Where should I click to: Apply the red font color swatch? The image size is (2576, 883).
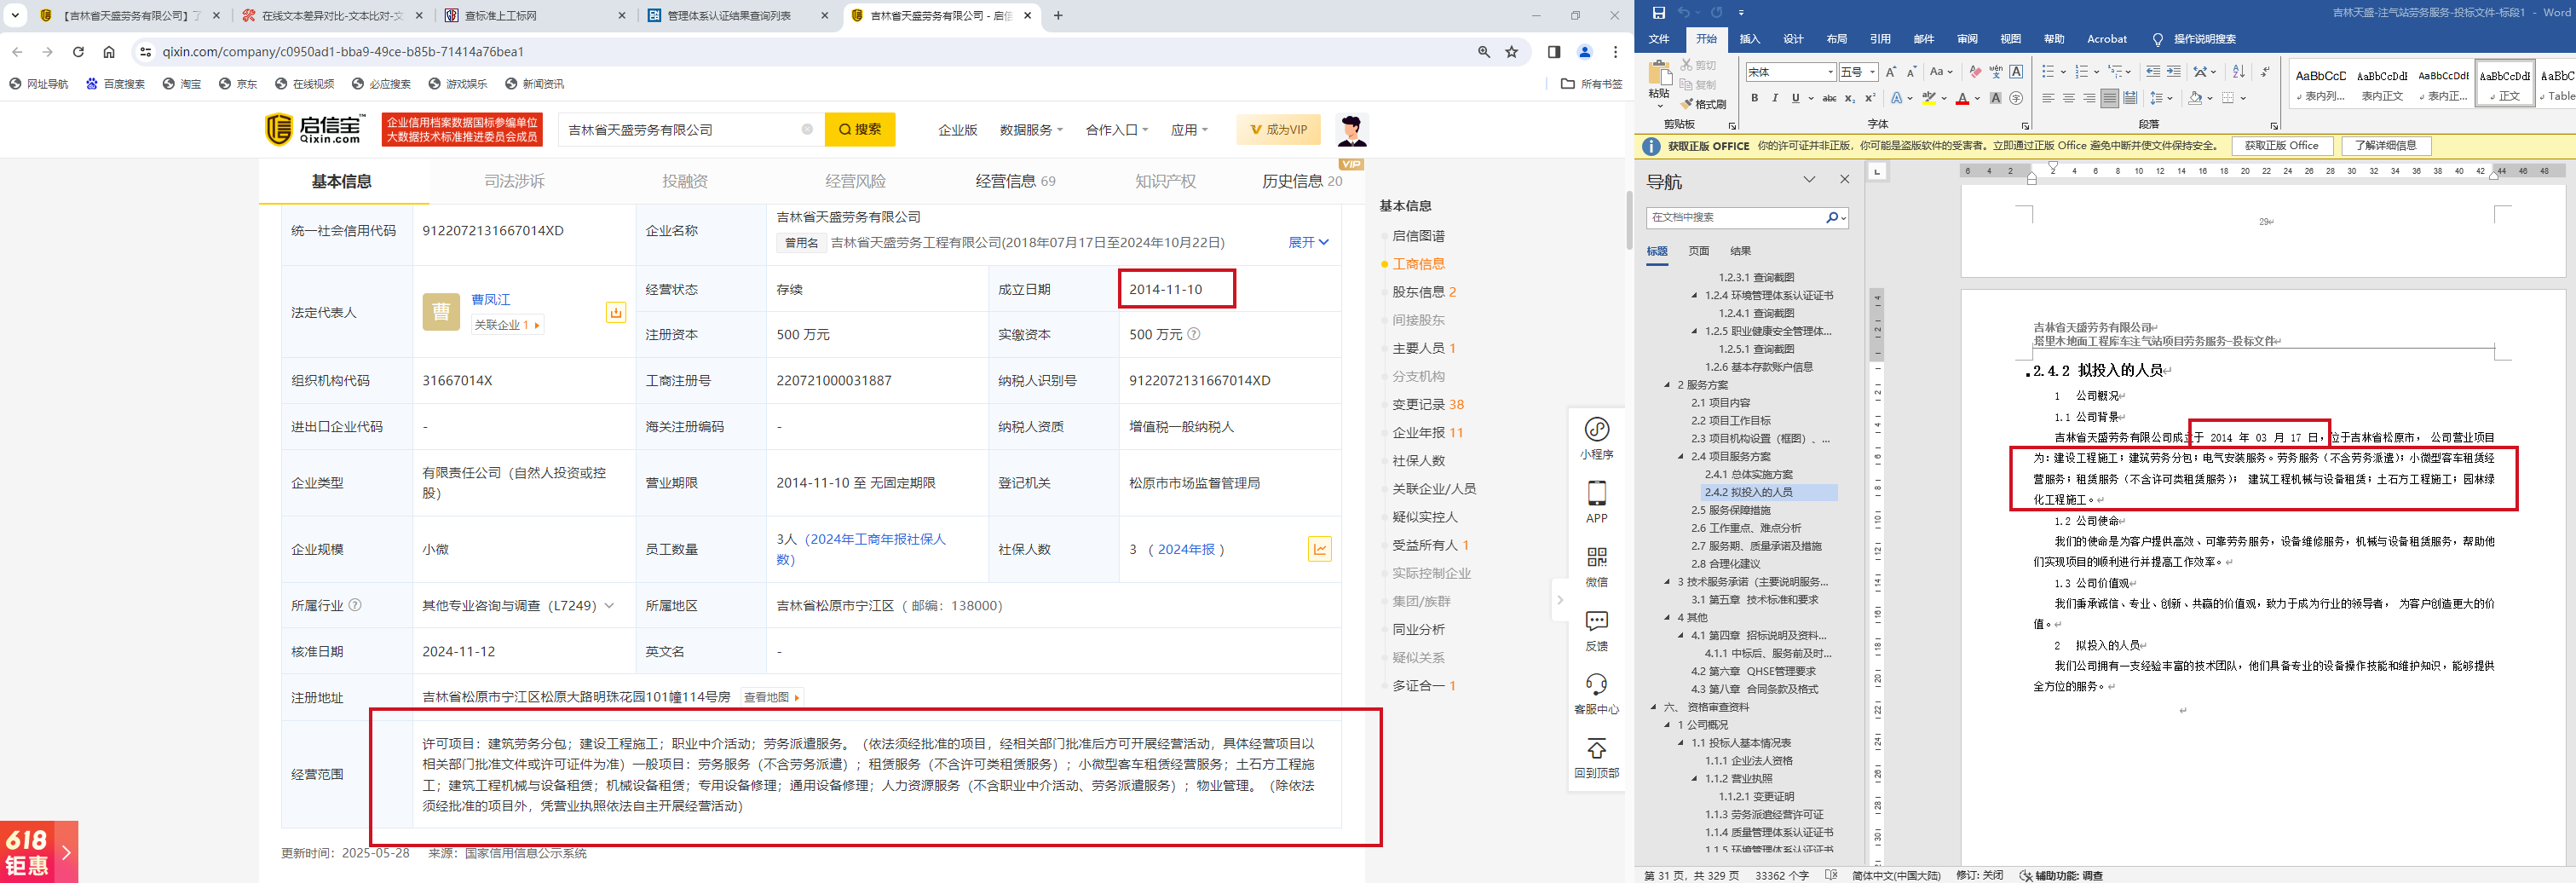pyautogui.click(x=1961, y=99)
